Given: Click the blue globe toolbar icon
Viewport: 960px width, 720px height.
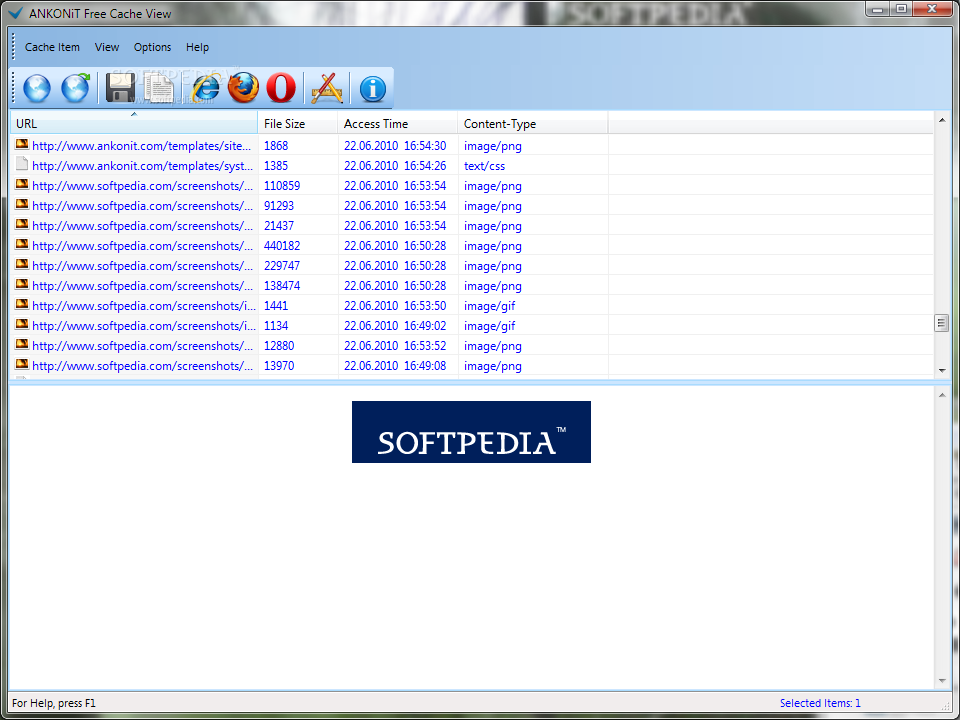Looking at the screenshot, I should 37,88.
